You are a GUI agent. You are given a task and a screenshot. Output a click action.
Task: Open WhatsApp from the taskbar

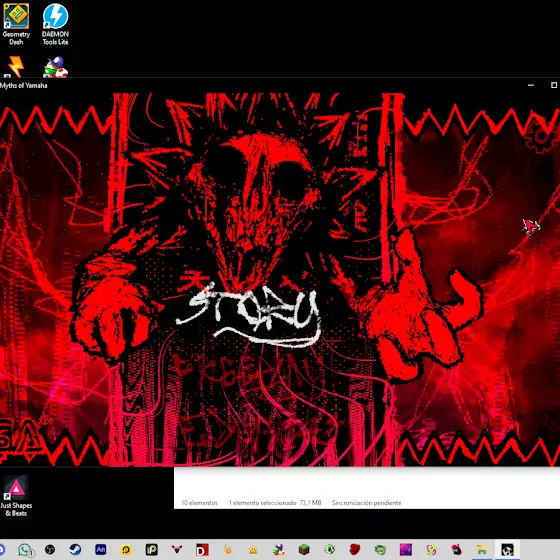[25, 550]
